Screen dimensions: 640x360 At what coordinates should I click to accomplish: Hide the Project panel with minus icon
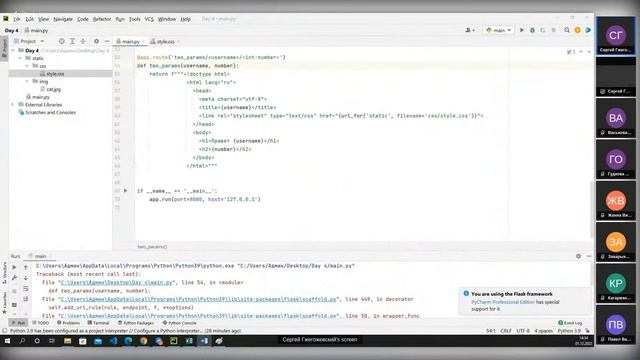(107, 41)
